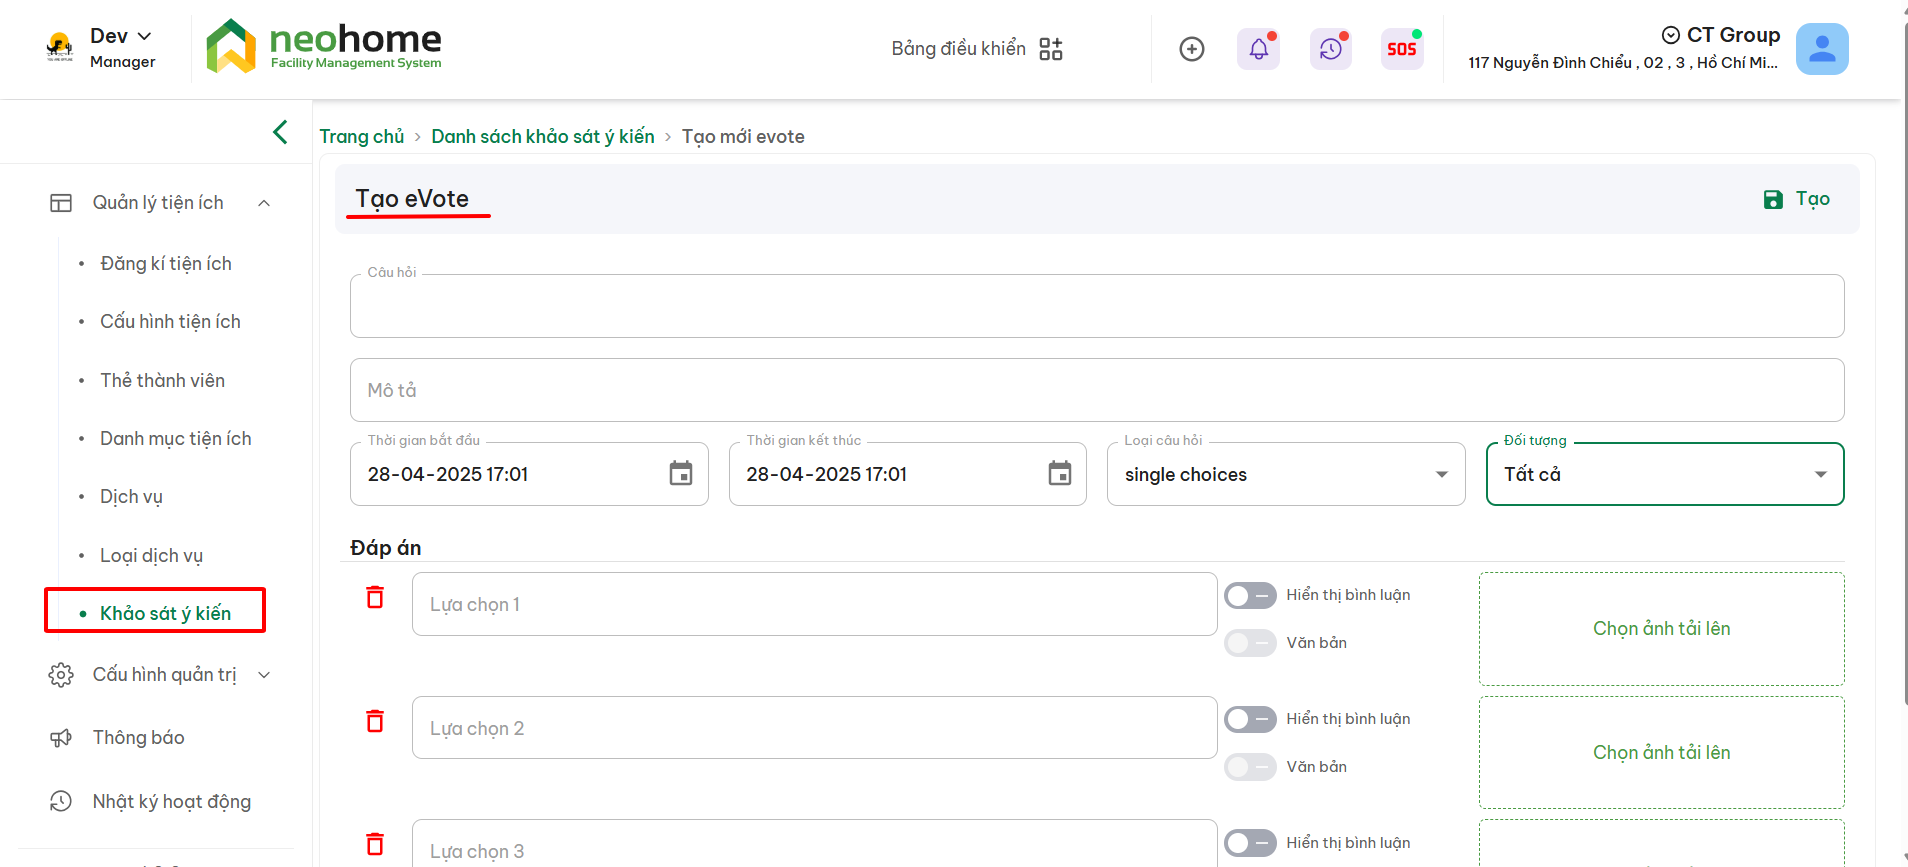1908x867 pixels.
Task: Open the CT Group building selector
Action: [1623, 48]
